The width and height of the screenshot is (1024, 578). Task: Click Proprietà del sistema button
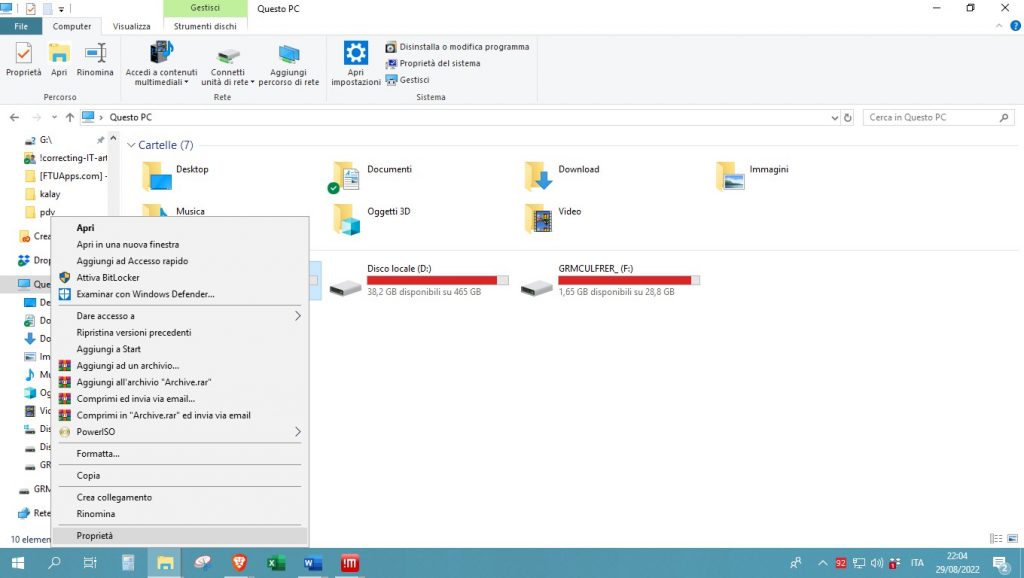pyautogui.click(x=439, y=63)
